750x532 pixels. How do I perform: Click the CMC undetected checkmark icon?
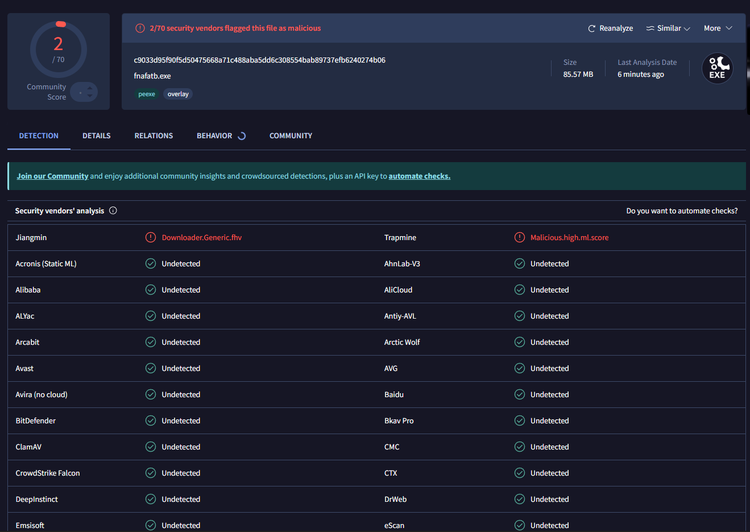click(519, 447)
